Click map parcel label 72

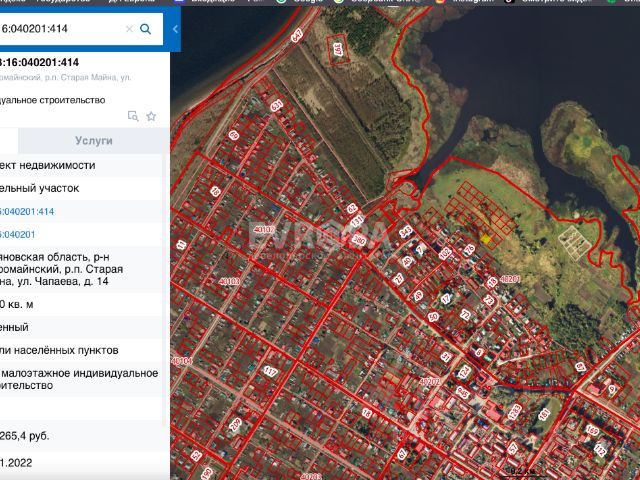coord(465,315)
